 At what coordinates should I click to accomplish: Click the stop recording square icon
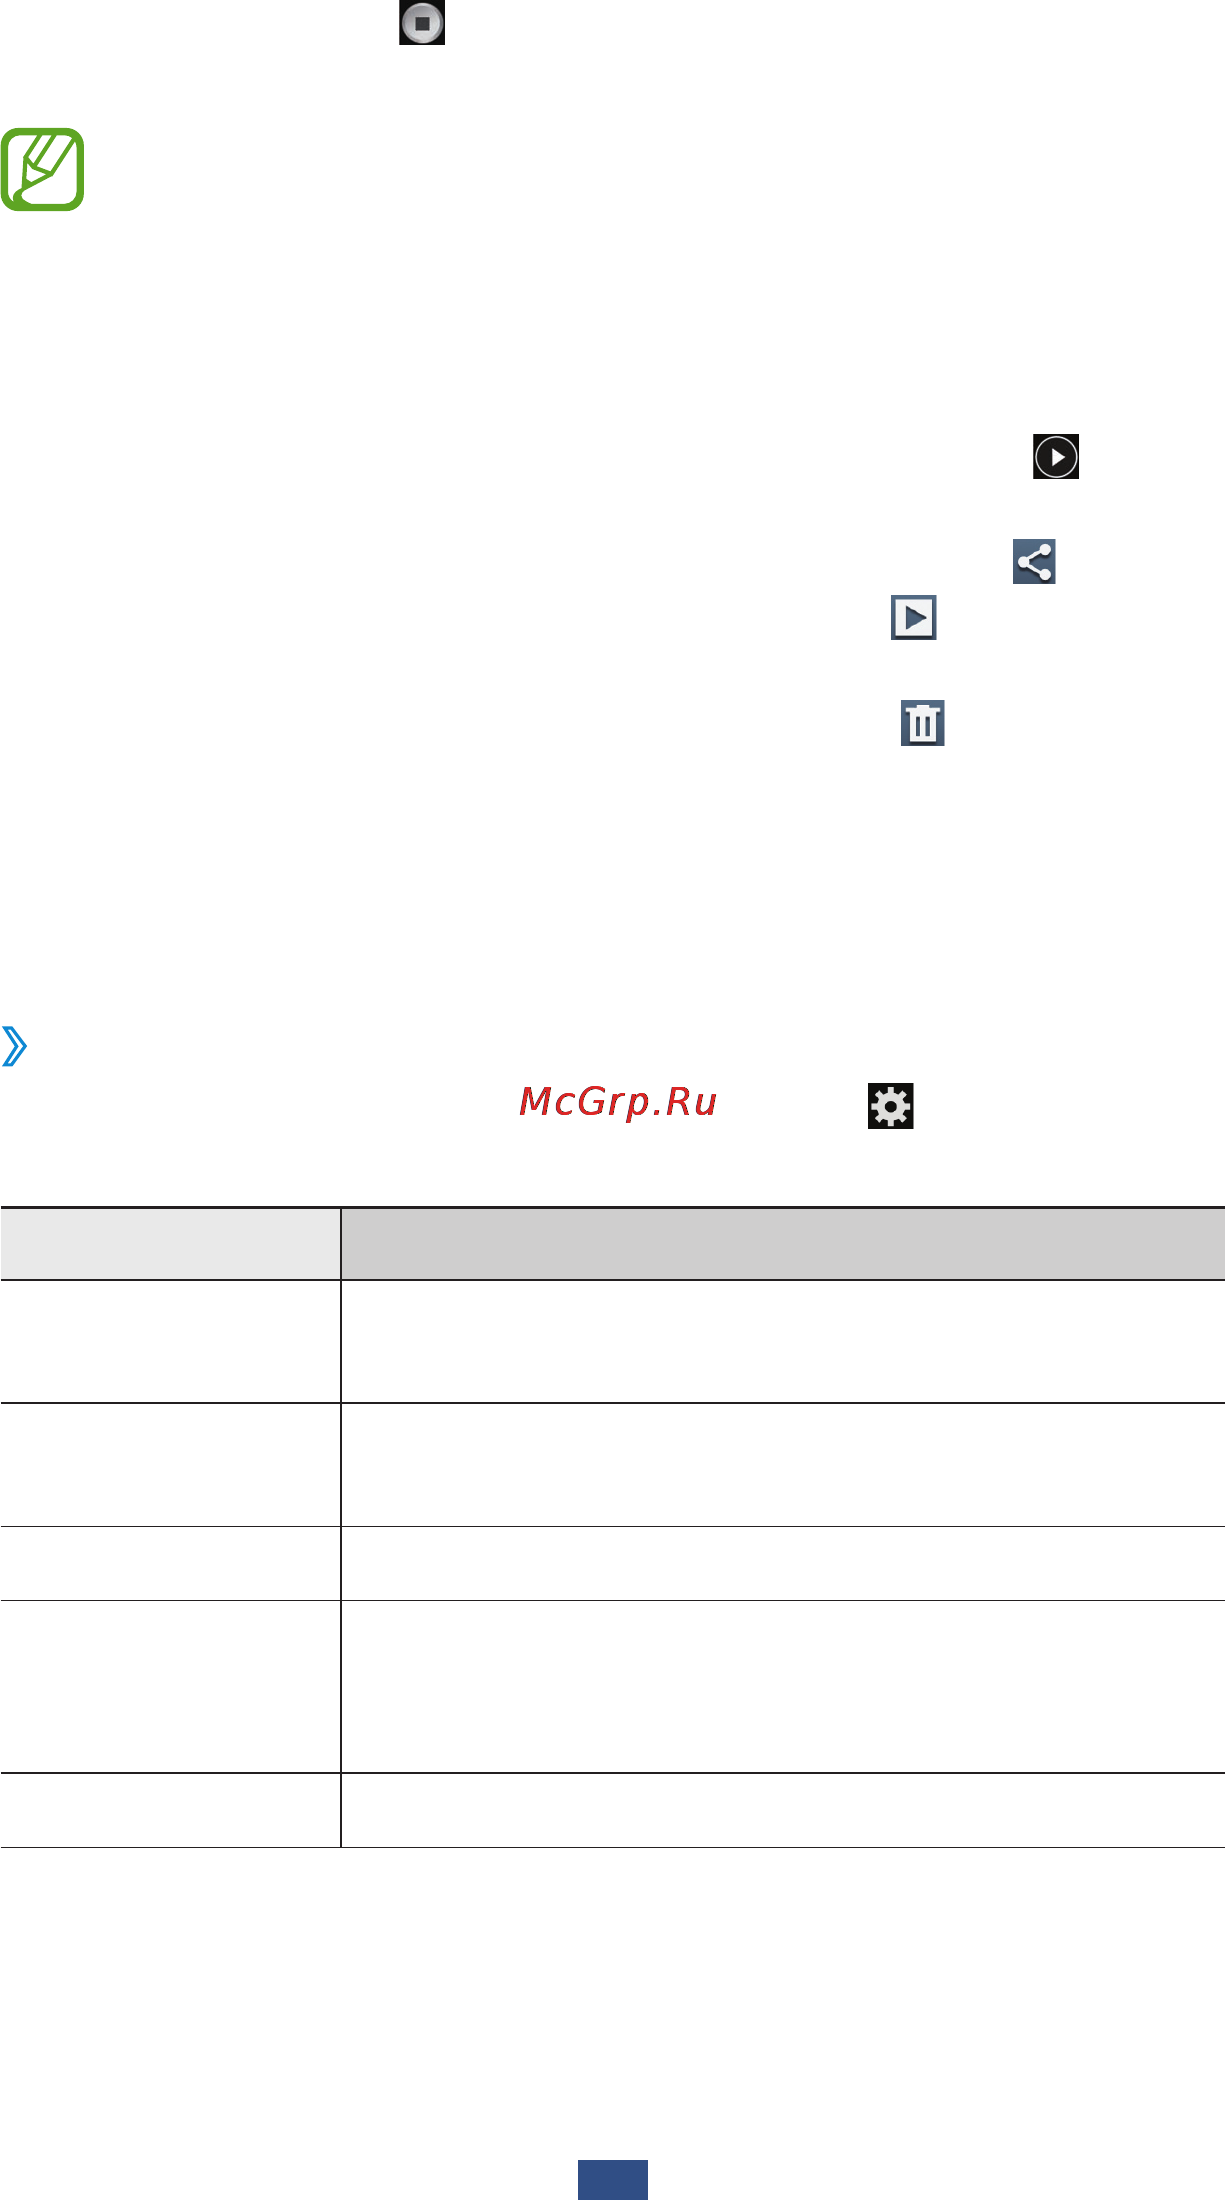pyautogui.click(x=422, y=22)
